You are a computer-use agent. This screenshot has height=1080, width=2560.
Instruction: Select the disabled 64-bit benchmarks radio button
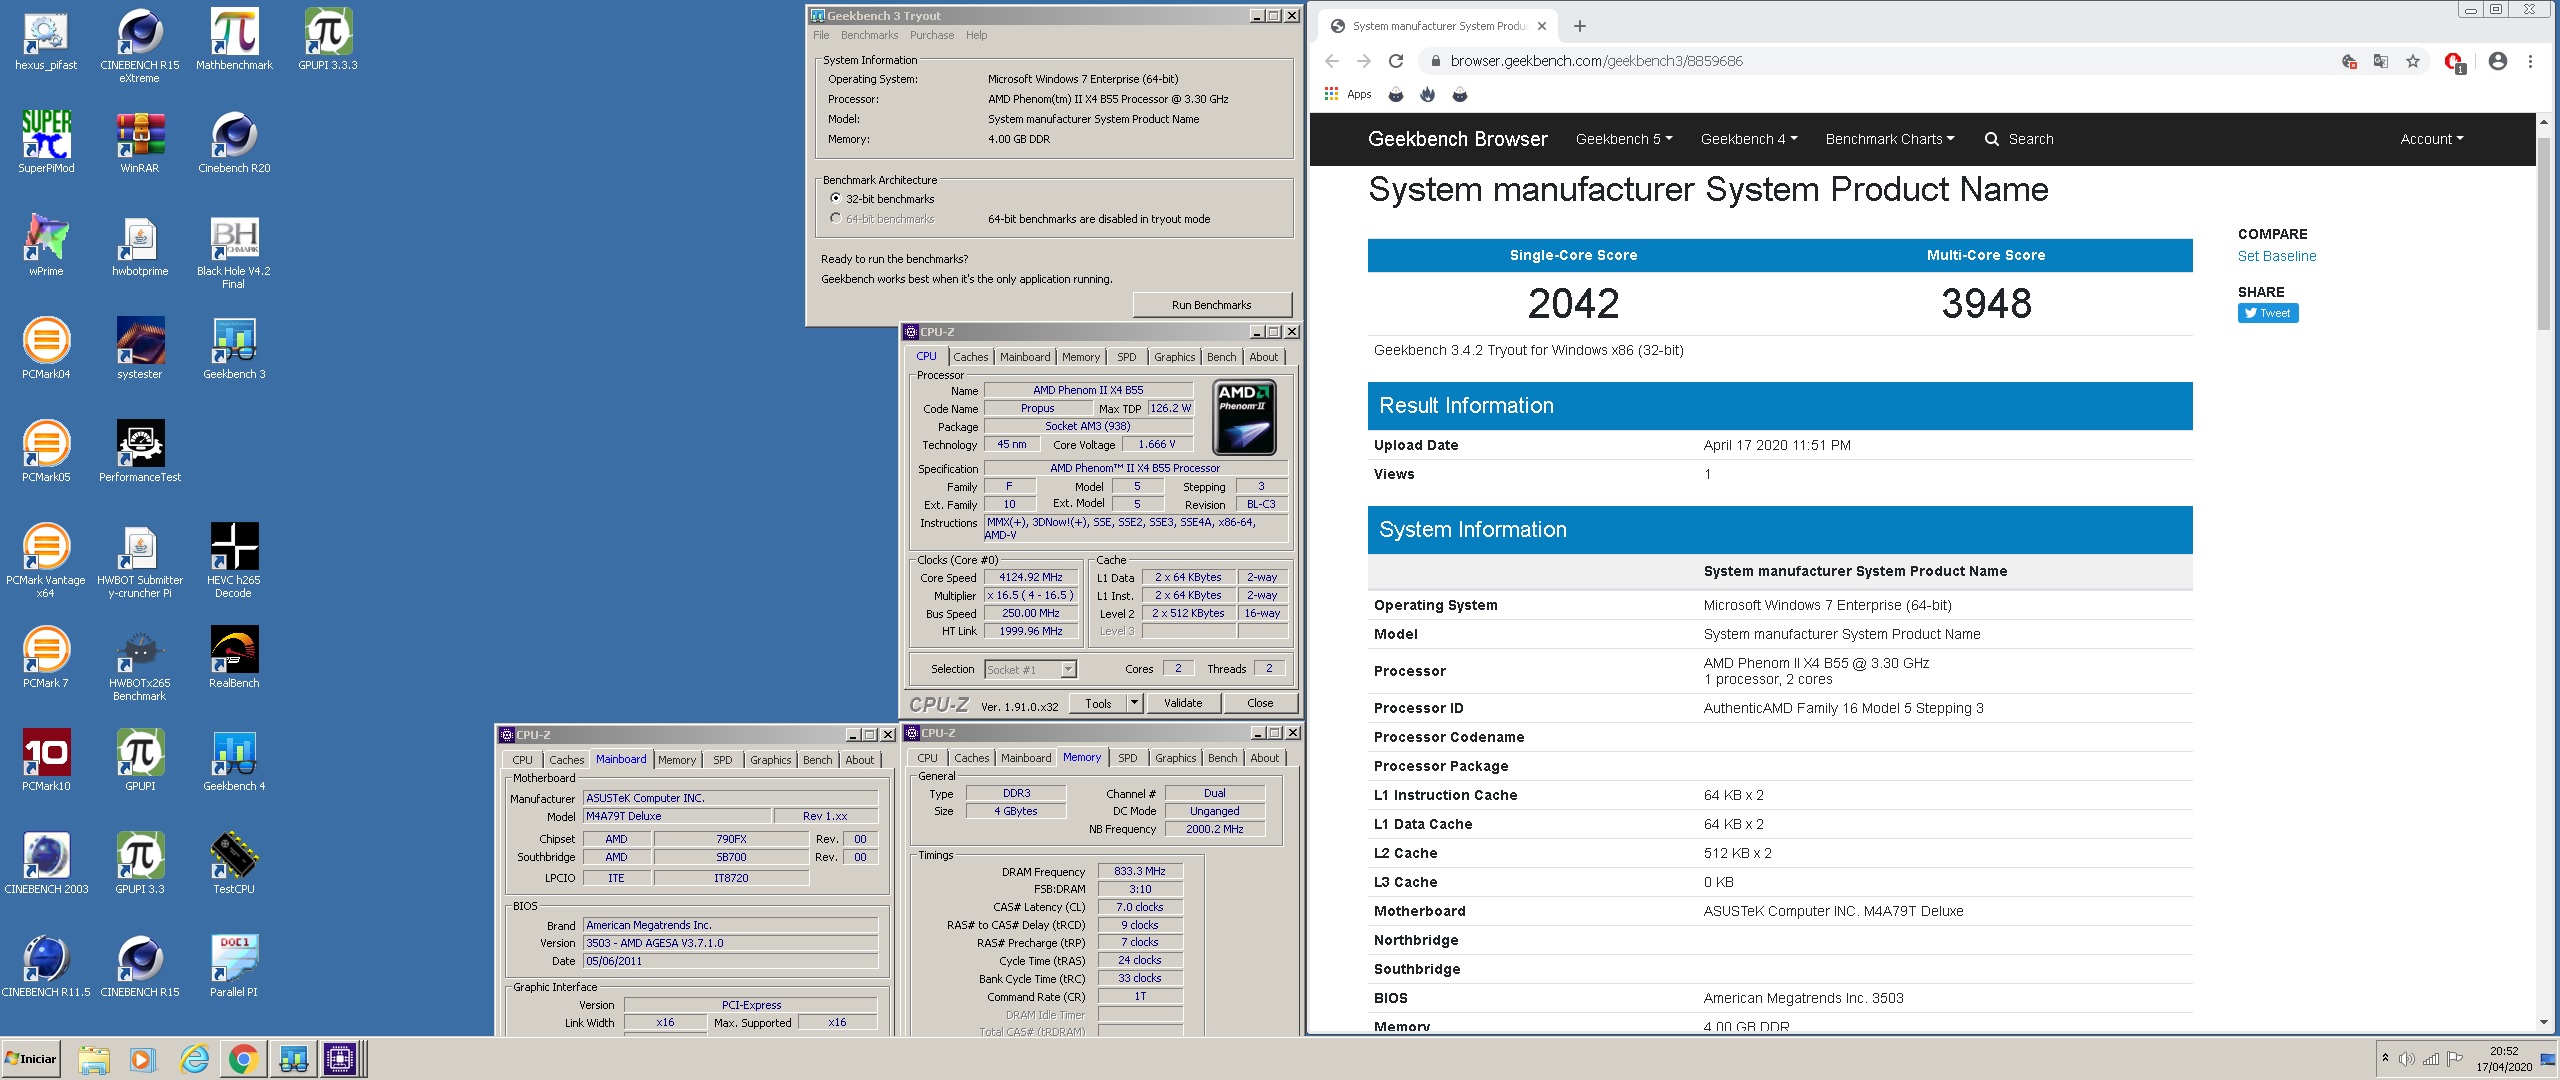836,218
